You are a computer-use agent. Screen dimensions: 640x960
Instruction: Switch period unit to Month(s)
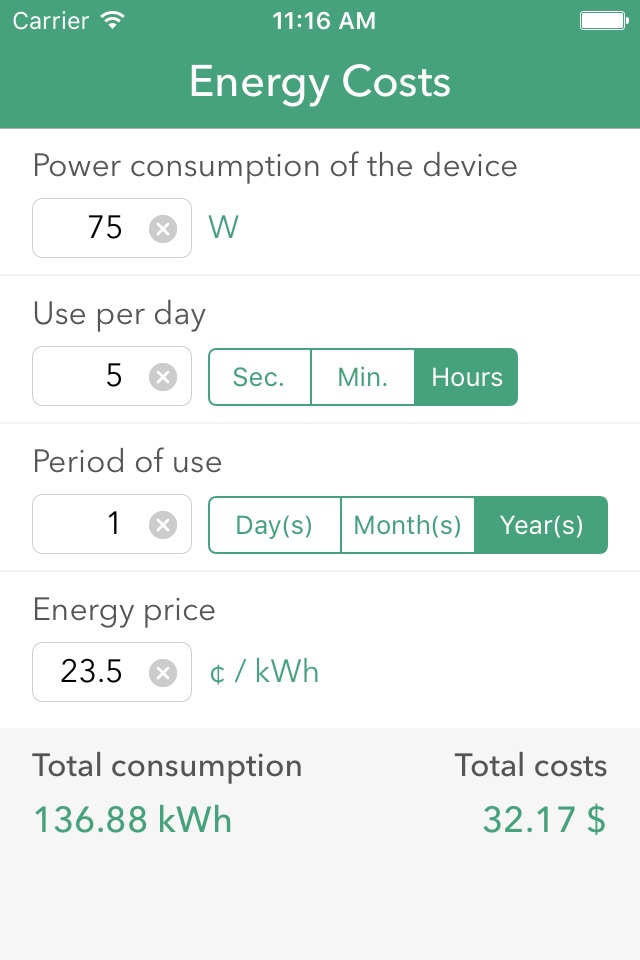[x=408, y=525]
